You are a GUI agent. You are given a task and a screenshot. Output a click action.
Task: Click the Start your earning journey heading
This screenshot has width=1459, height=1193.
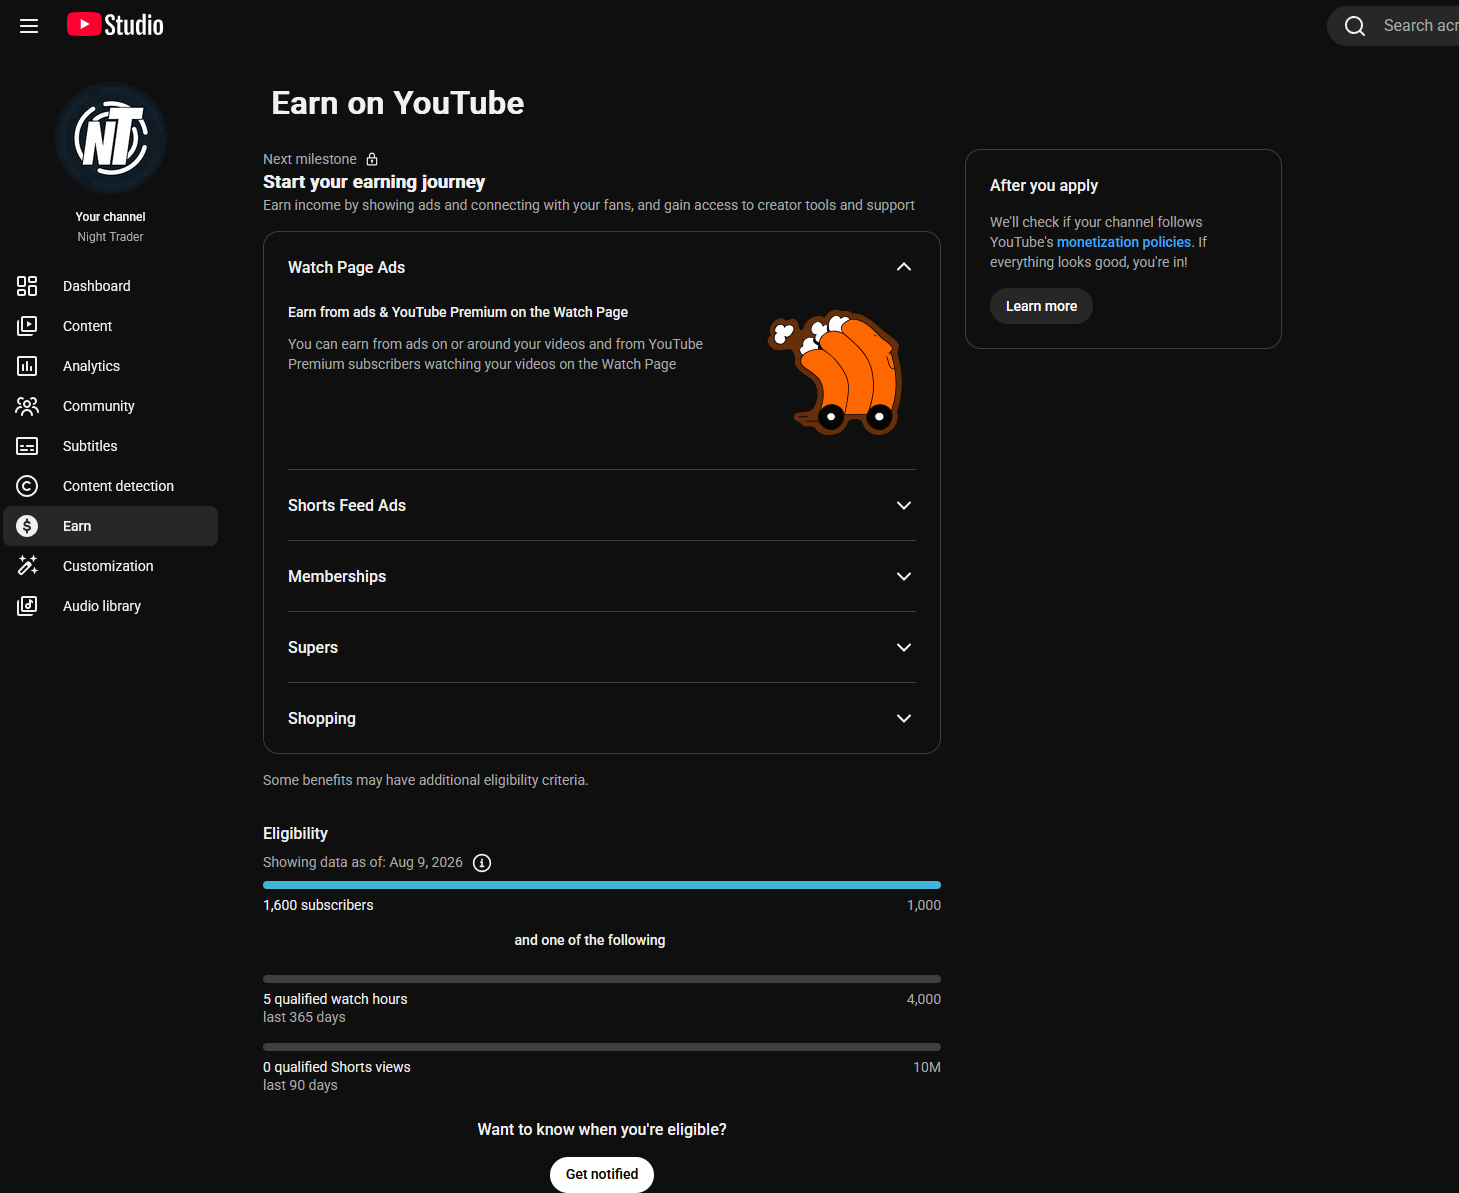[374, 182]
